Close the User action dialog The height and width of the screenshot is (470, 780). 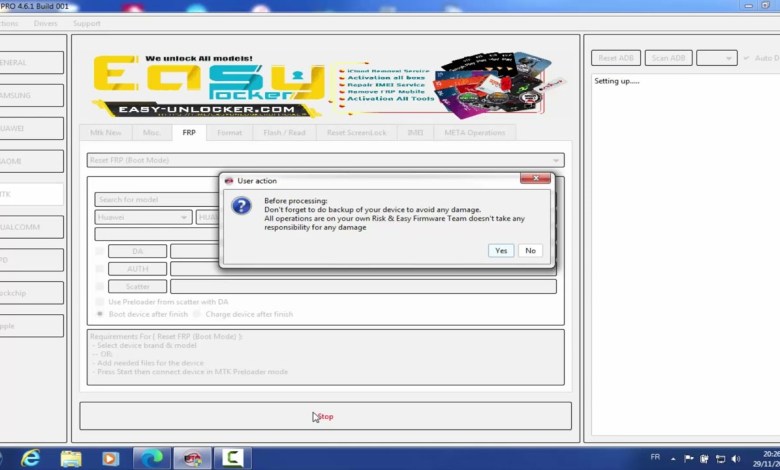[535, 178]
